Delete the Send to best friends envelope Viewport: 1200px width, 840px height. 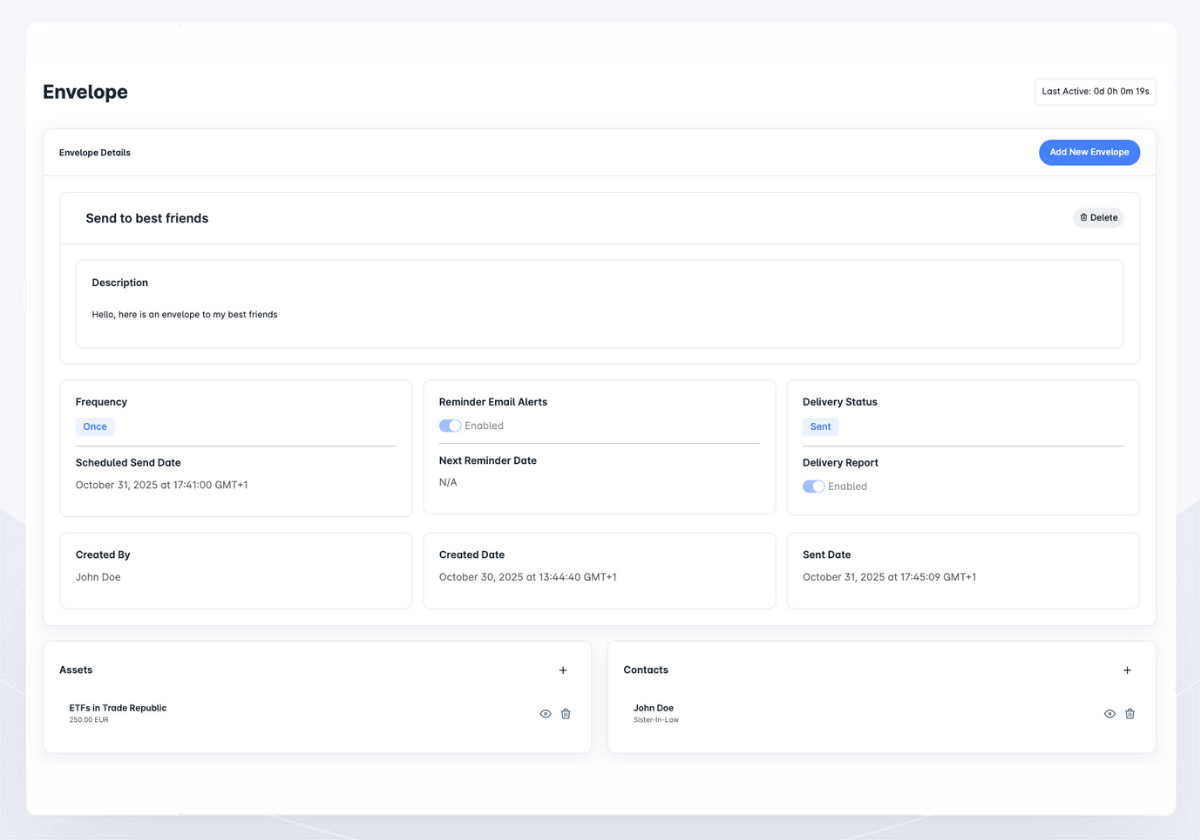[1098, 218]
